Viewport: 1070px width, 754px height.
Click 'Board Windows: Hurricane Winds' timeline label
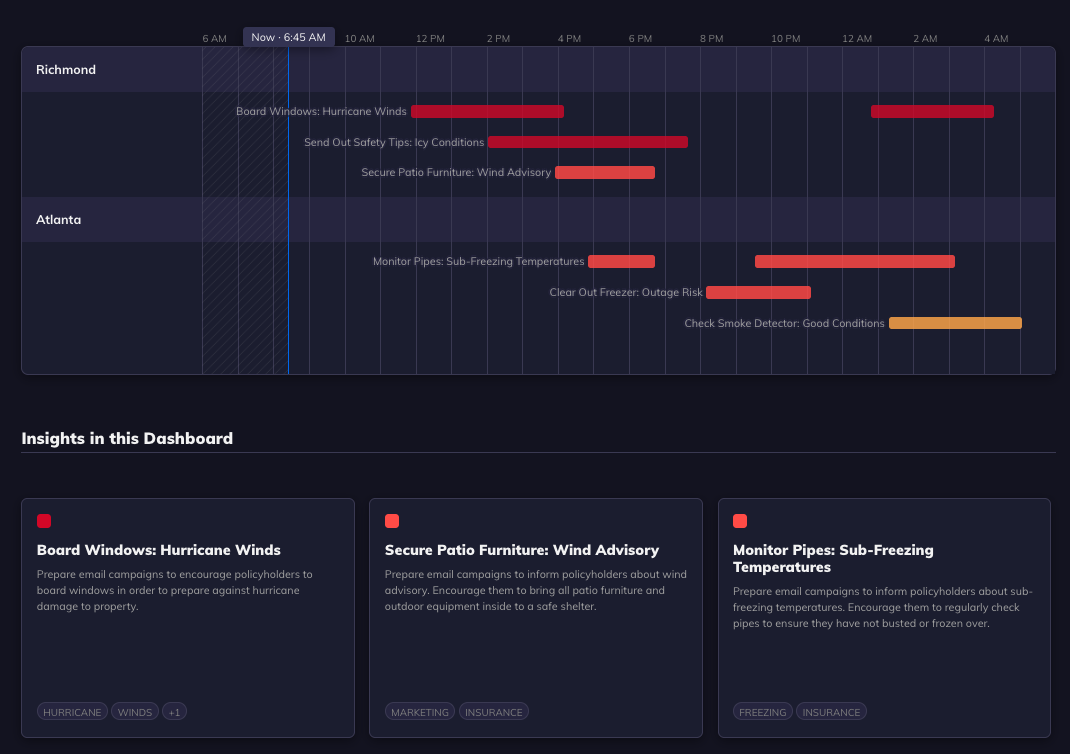click(321, 111)
